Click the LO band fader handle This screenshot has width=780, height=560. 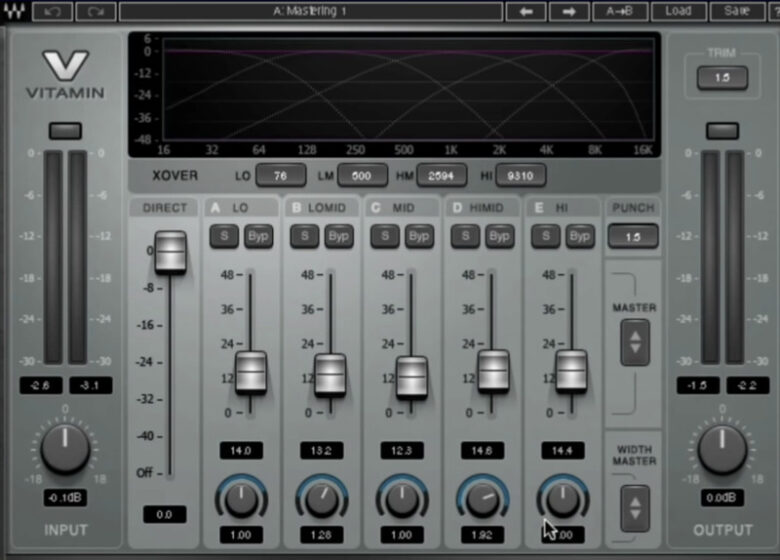(251, 373)
